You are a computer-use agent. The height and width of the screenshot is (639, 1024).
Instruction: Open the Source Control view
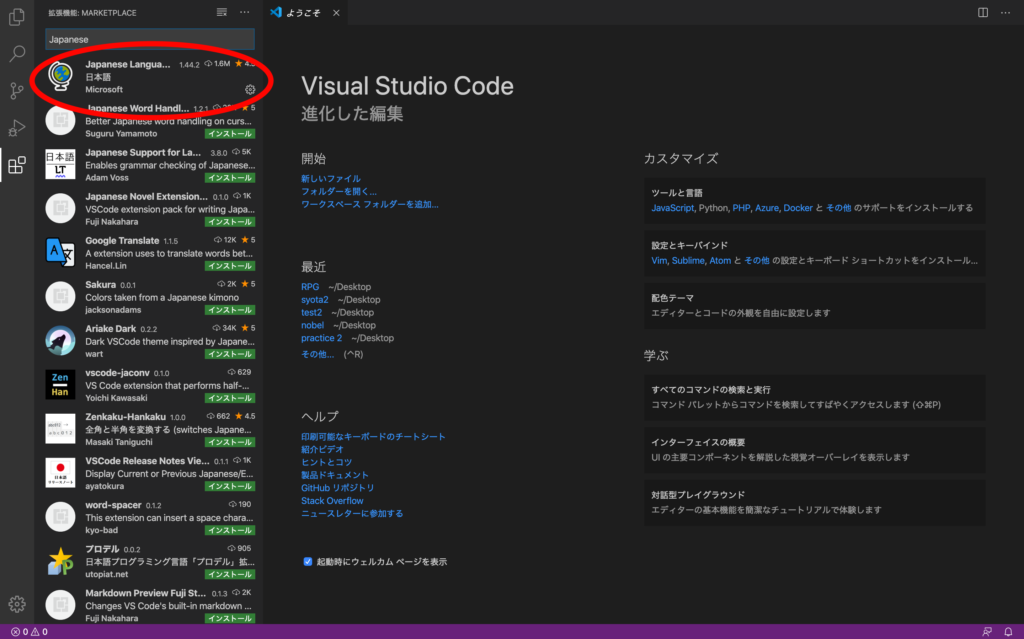click(x=17, y=90)
